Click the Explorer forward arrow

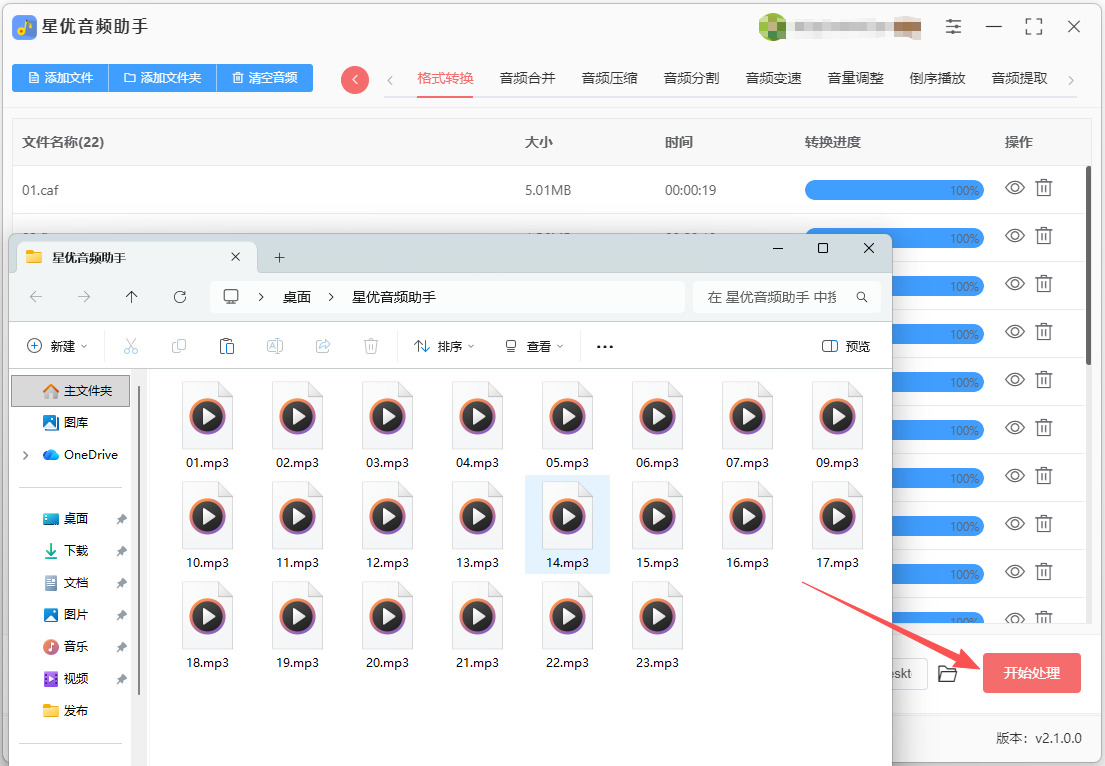tap(84, 297)
